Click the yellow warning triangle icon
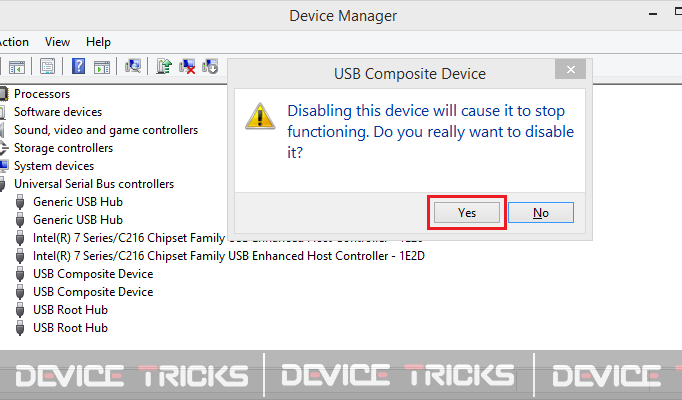Viewport: 682px width, 400px height. coord(260,117)
